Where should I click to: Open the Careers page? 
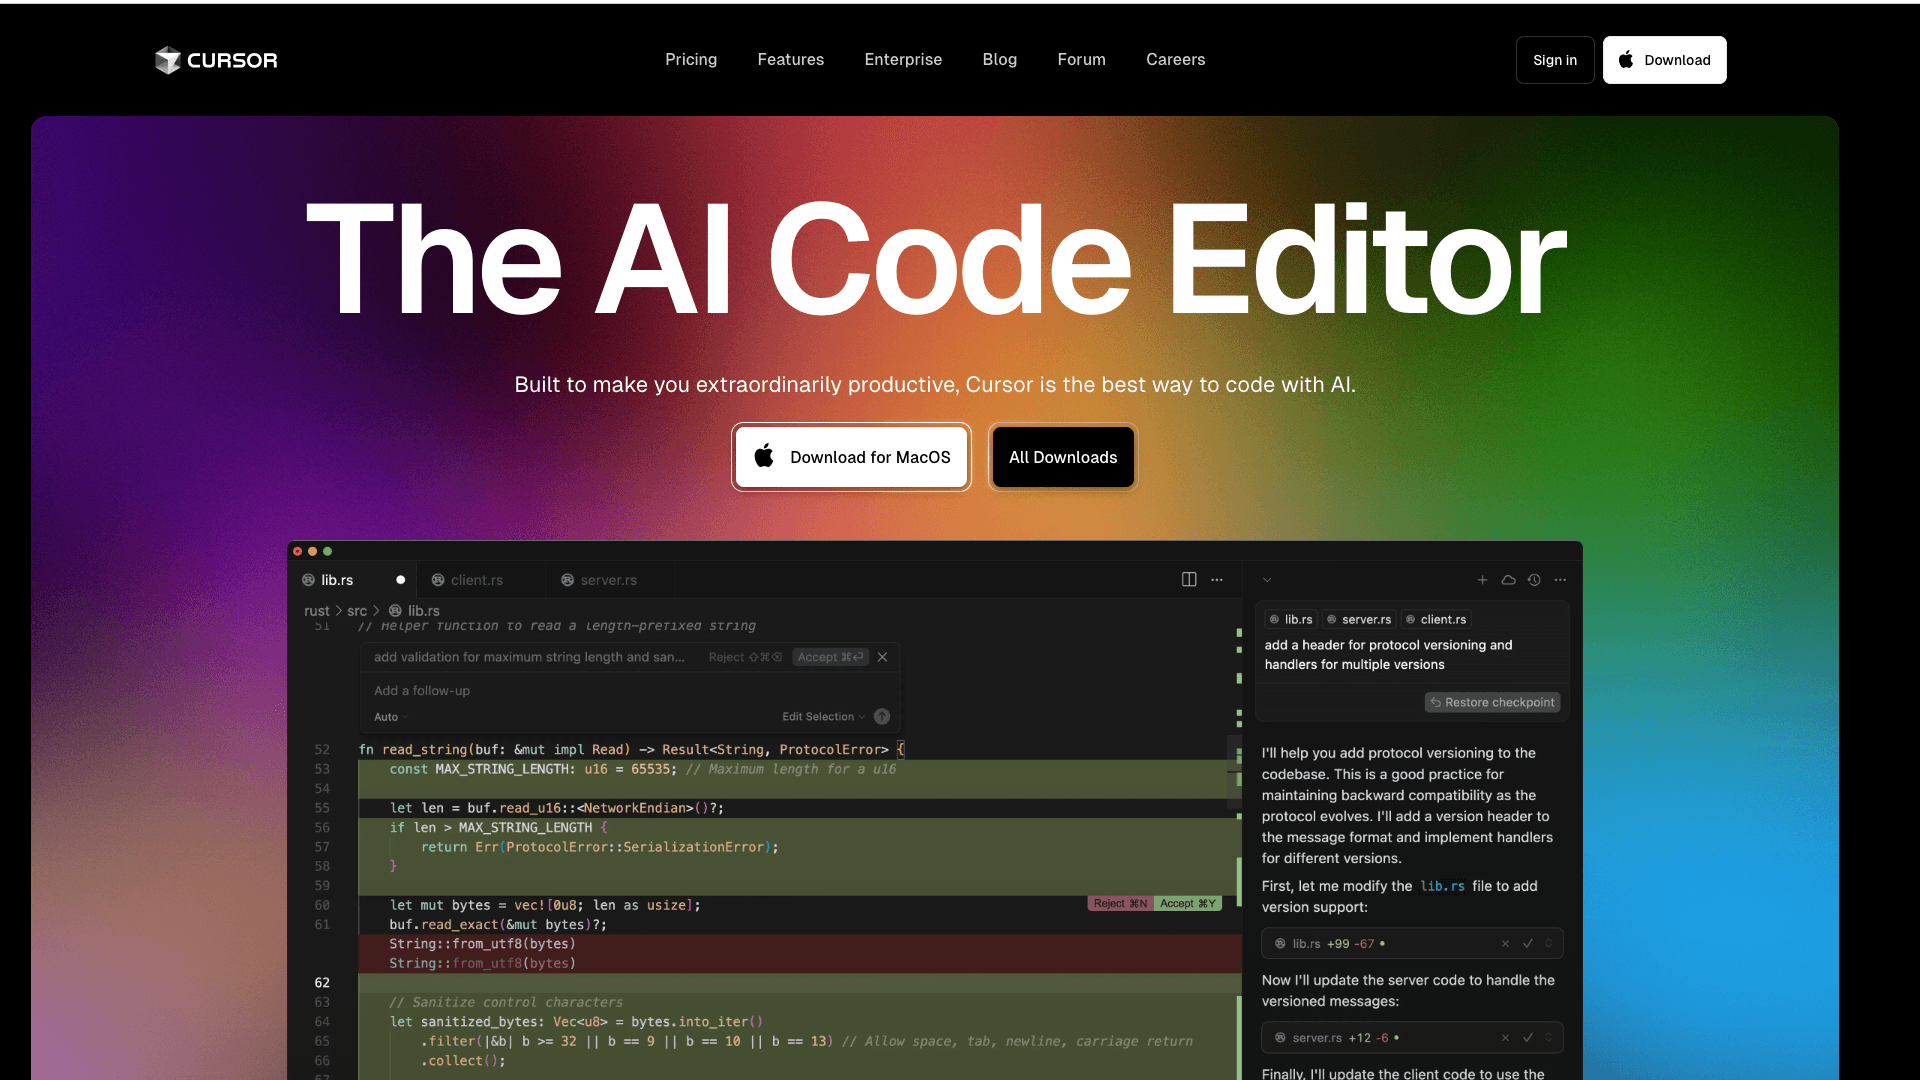tap(1175, 59)
